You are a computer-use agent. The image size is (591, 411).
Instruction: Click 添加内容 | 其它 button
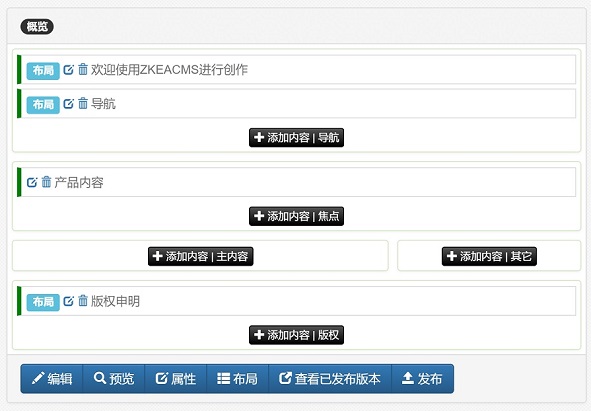tap(489, 256)
